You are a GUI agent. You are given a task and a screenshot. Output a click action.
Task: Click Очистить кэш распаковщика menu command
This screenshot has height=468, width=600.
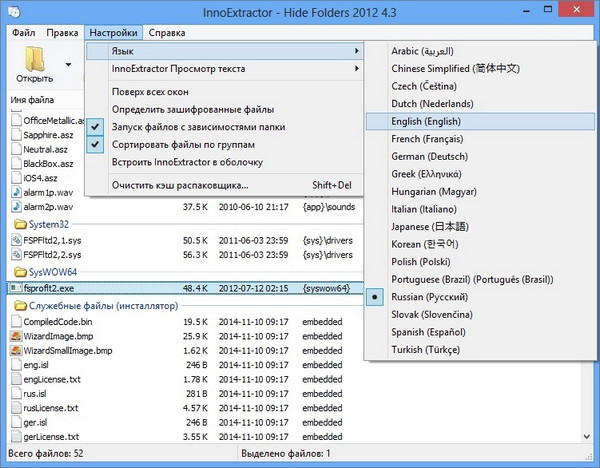point(180,185)
